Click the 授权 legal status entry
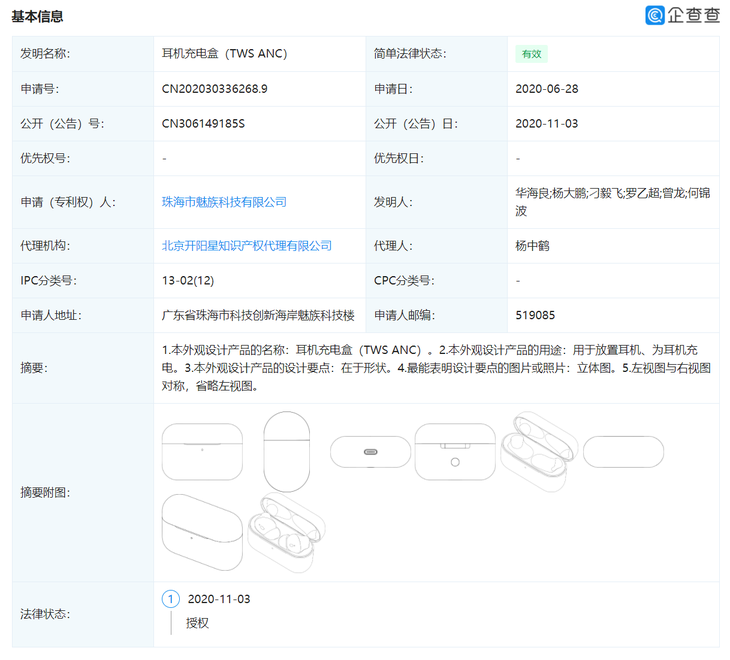The width and height of the screenshot is (730, 660). tap(197, 623)
